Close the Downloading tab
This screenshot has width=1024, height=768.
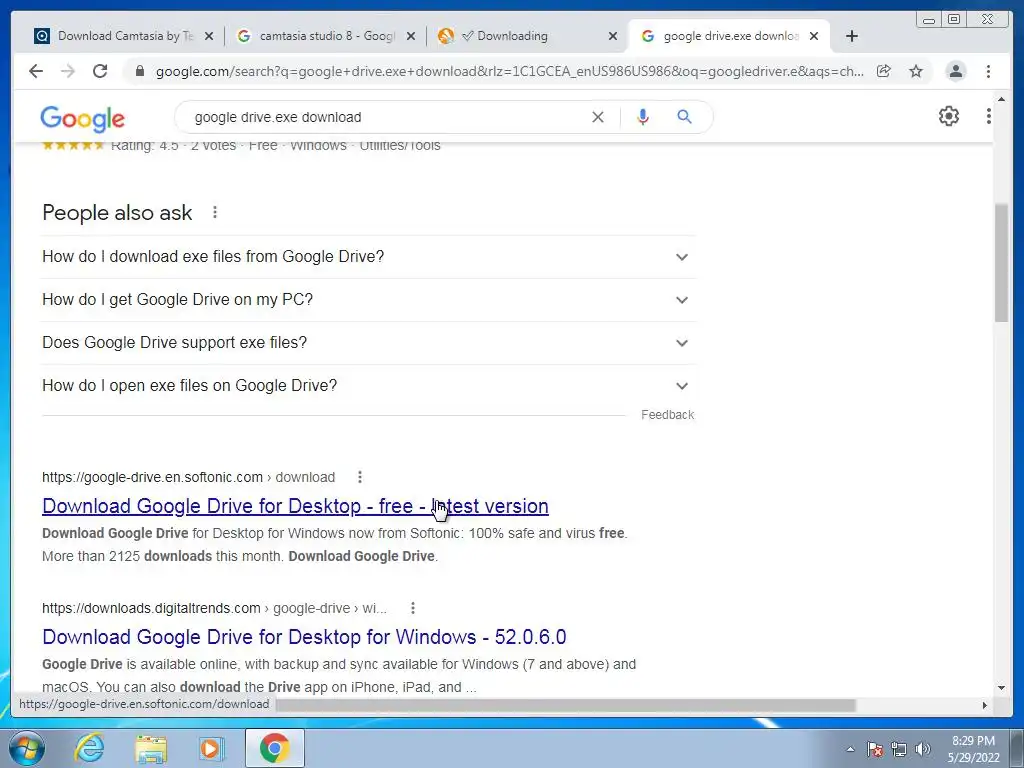tap(612, 37)
